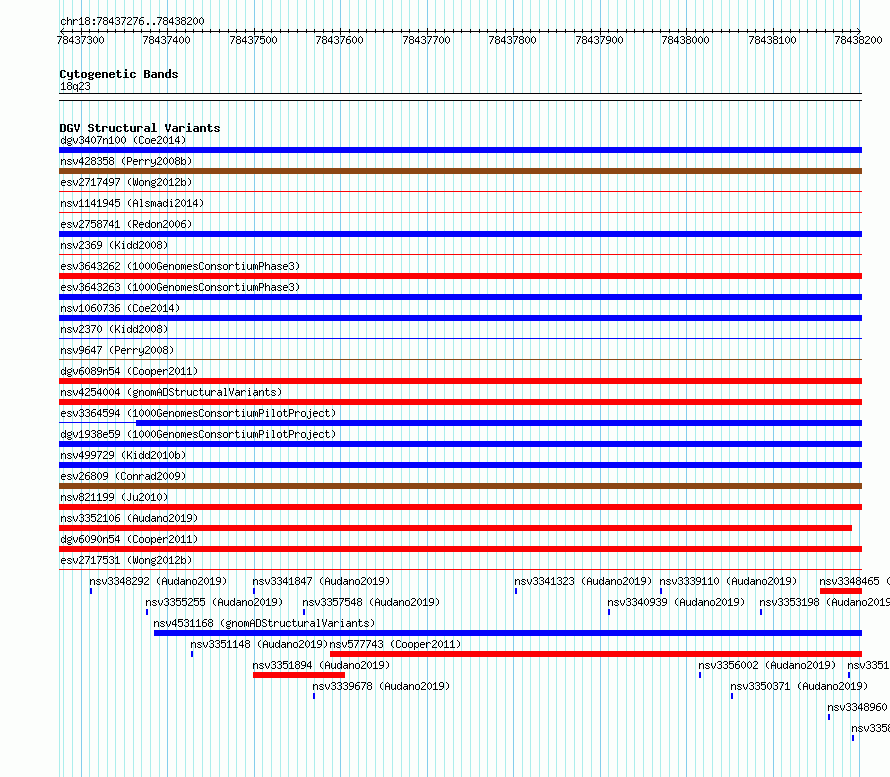Select the nsv3339678 (Audano2019) label
The height and width of the screenshot is (777, 890).
(x=381, y=686)
